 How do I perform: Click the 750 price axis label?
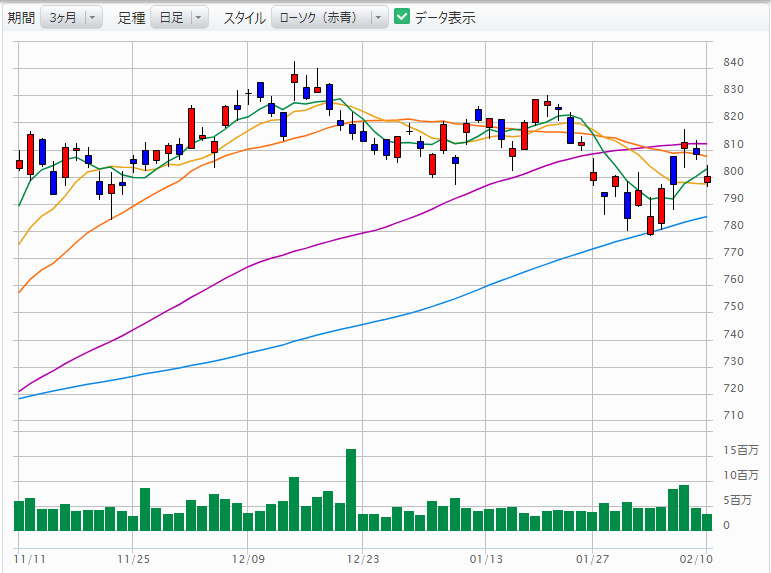733,306
